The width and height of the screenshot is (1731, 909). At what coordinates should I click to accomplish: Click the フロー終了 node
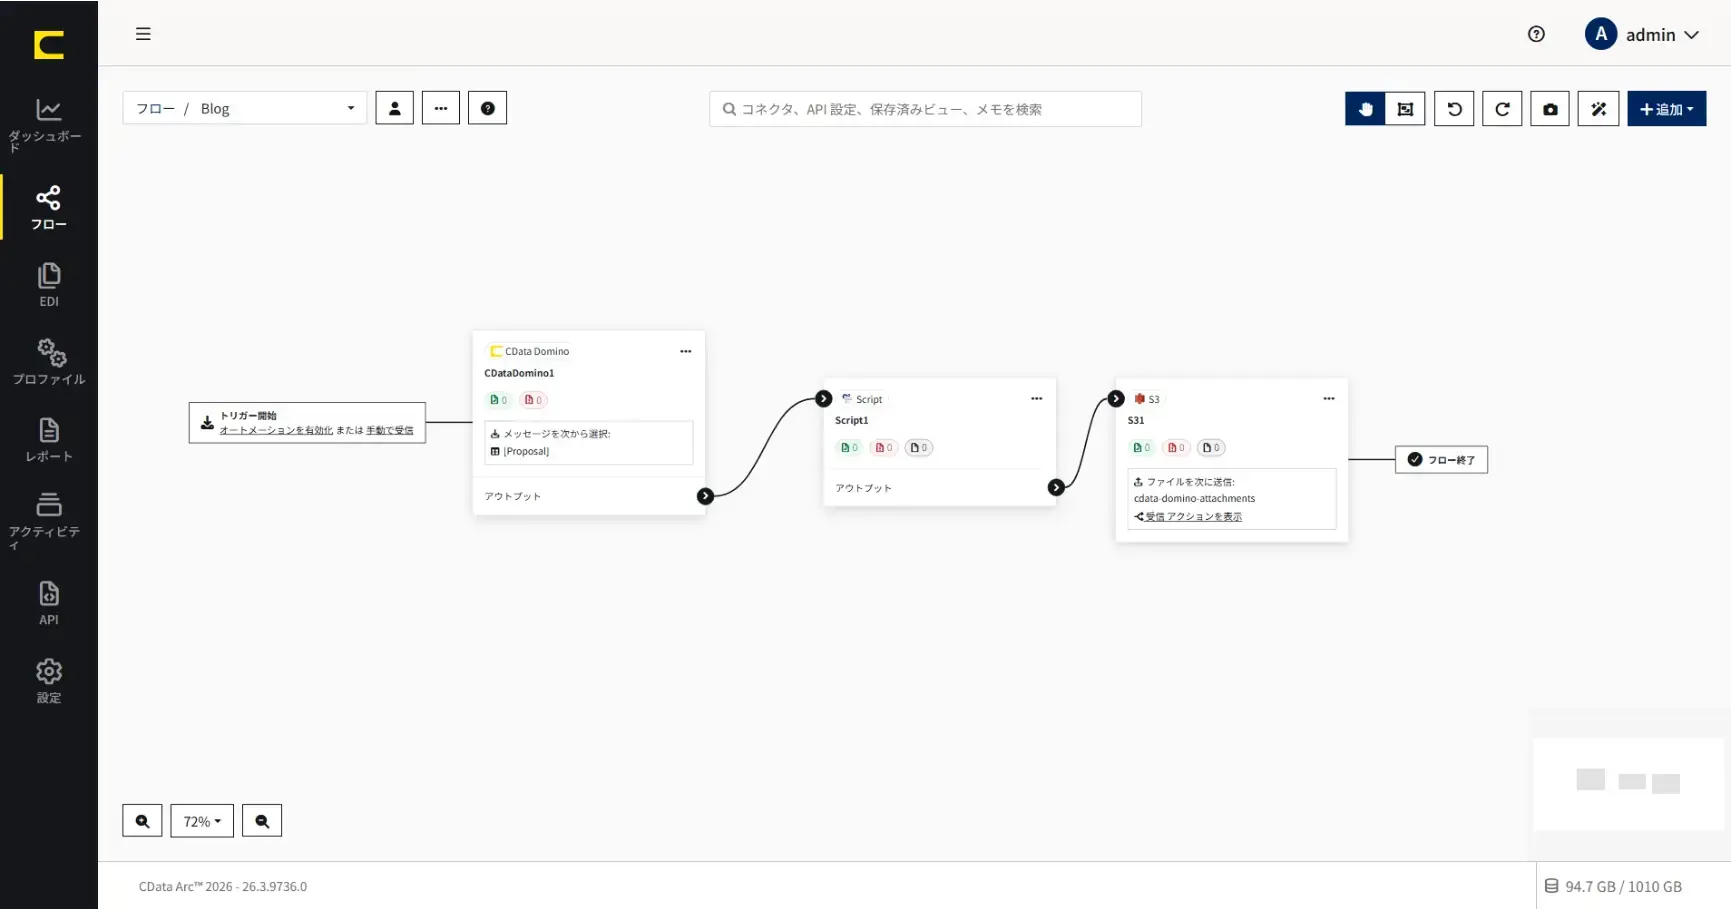(x=1441, y=460)
